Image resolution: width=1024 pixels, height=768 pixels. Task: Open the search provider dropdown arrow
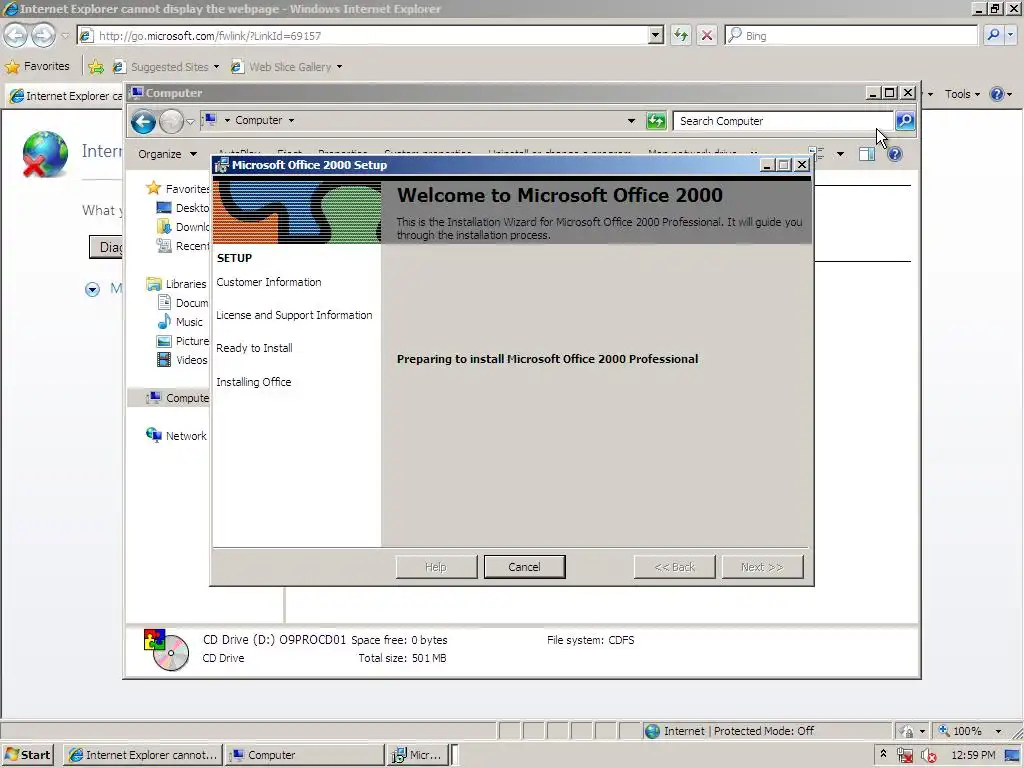pyautogui.click(x=1011, y=35)
